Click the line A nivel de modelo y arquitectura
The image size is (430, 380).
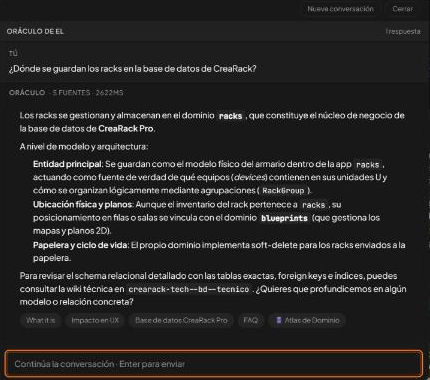84,146
